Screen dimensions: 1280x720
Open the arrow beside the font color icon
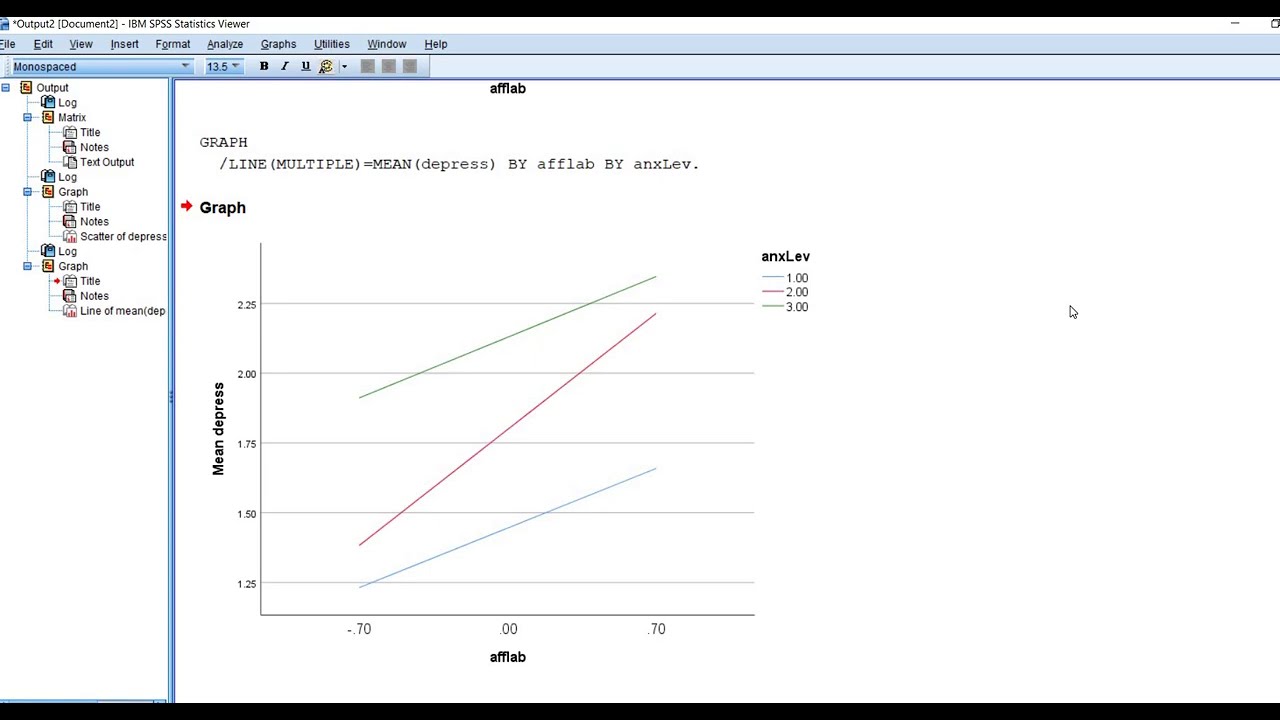(344, 67)
